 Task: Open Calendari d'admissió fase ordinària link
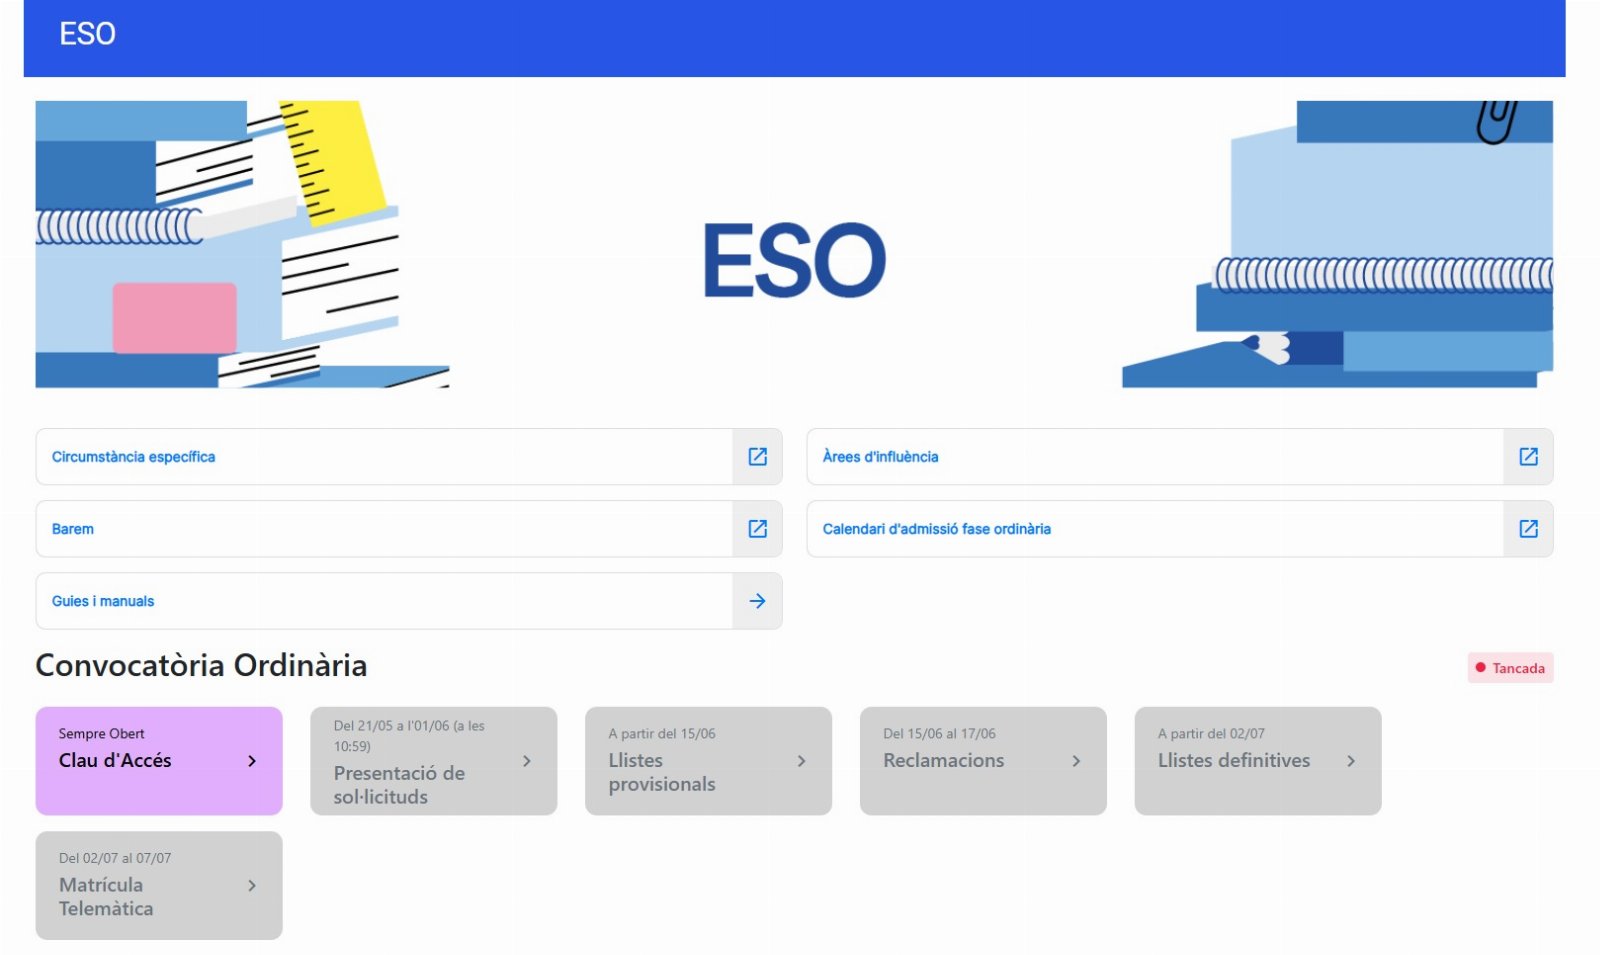coord(936,528)
